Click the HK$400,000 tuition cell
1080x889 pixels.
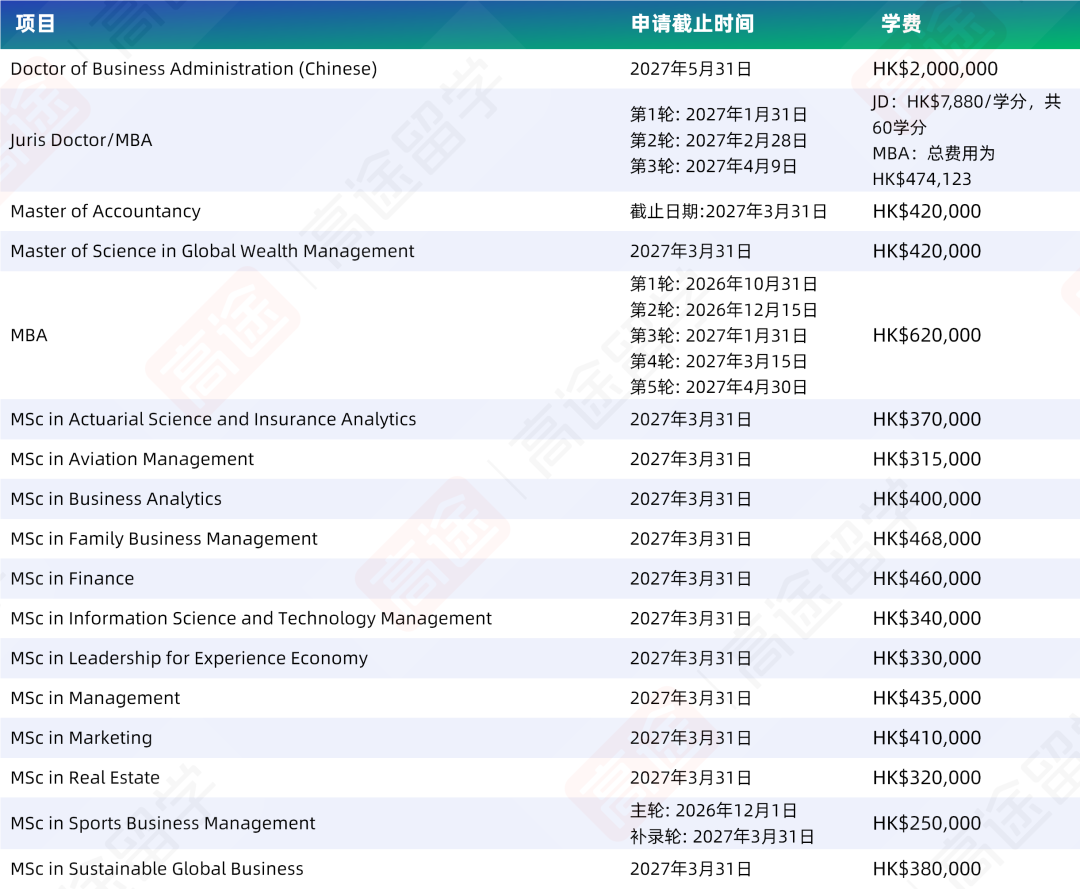click(x=926, y=499)
